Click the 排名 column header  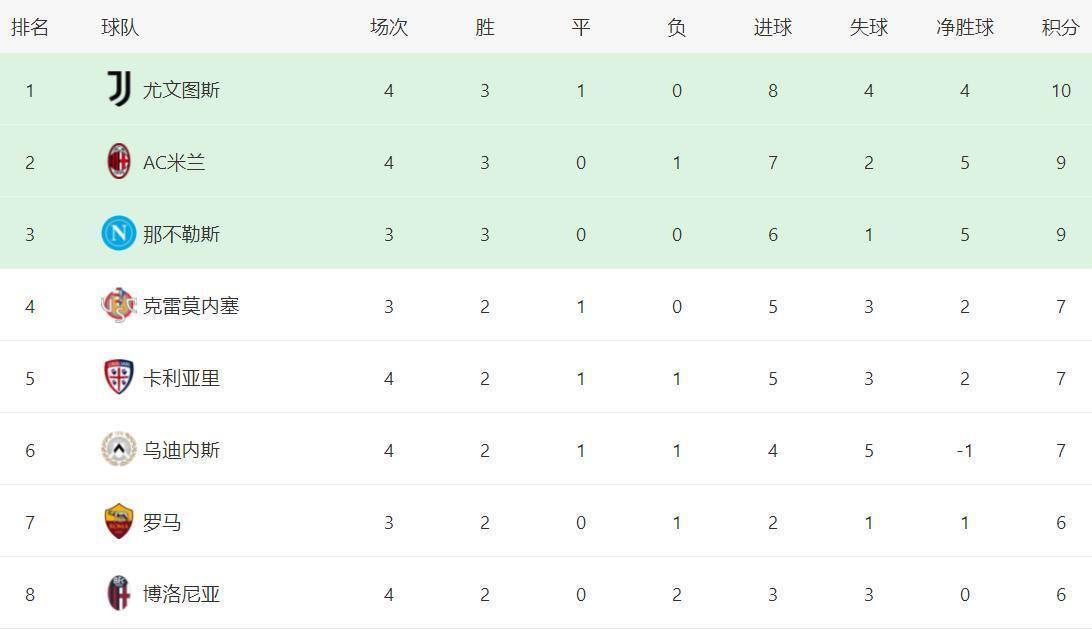point(30,28)
